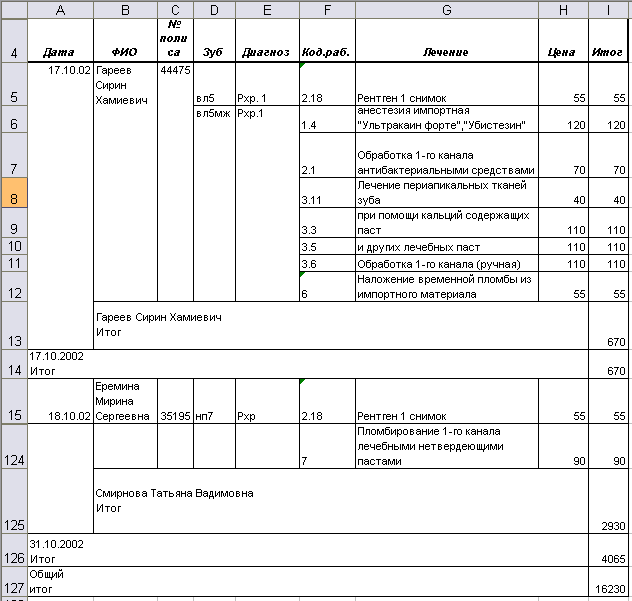Select row 7 header
632x601 pixels.
tap(14, 155)
